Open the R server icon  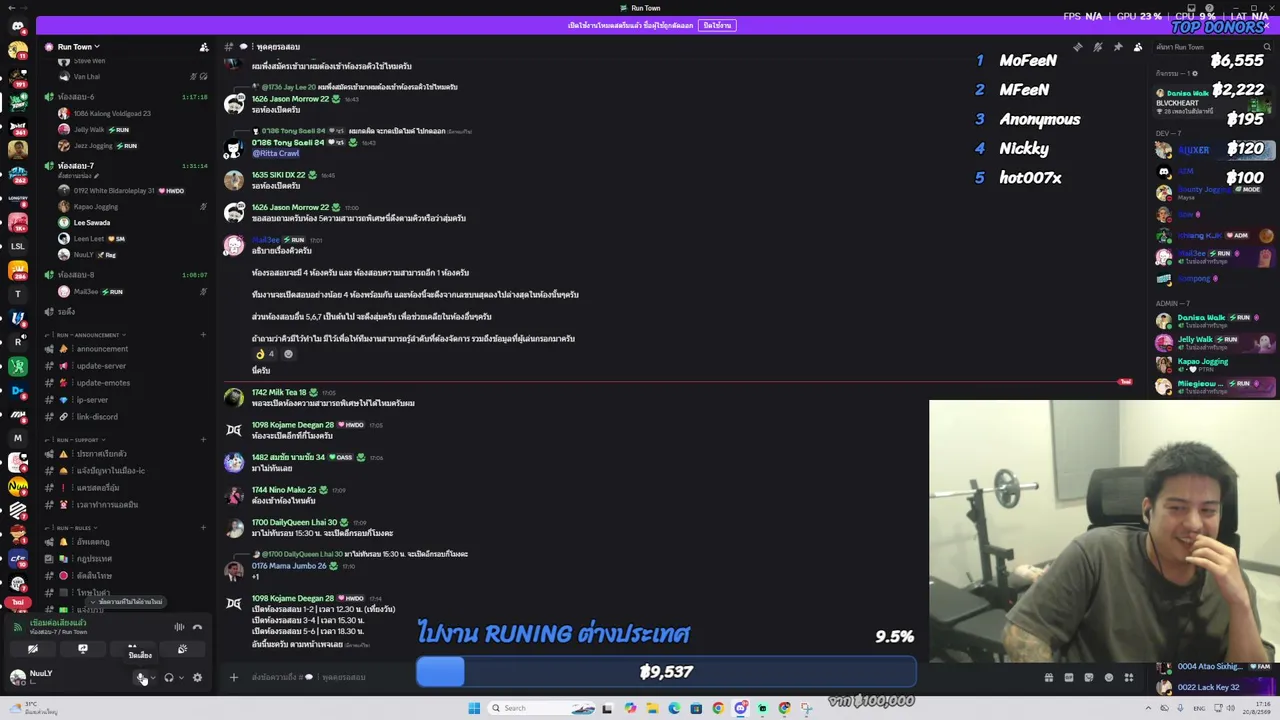click(18, 342)
